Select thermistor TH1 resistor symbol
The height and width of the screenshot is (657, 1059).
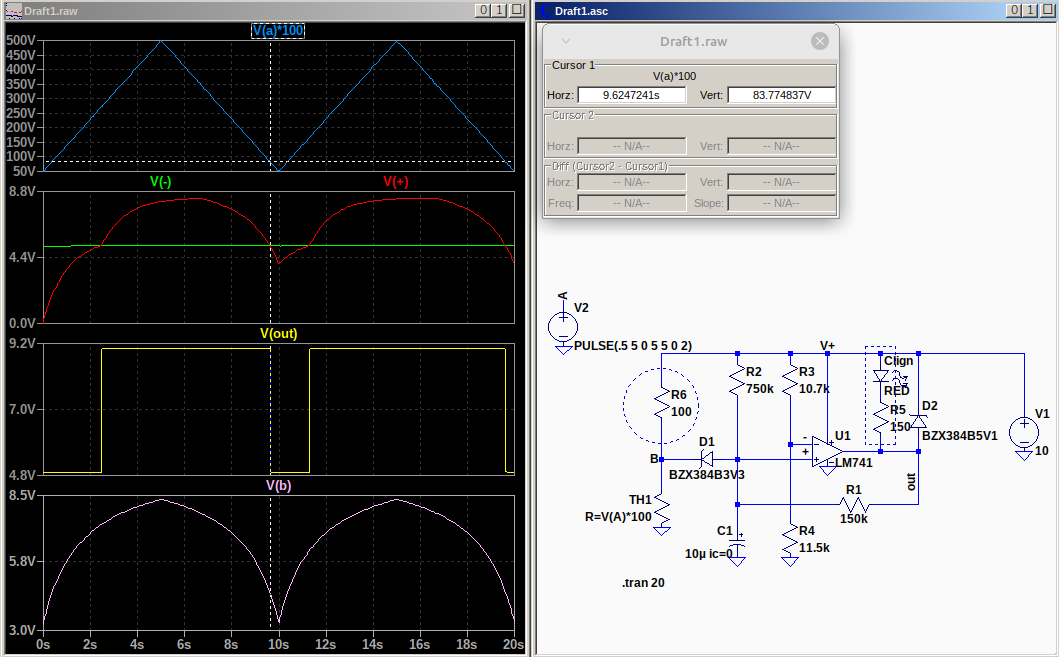click(x=661, y=508)
